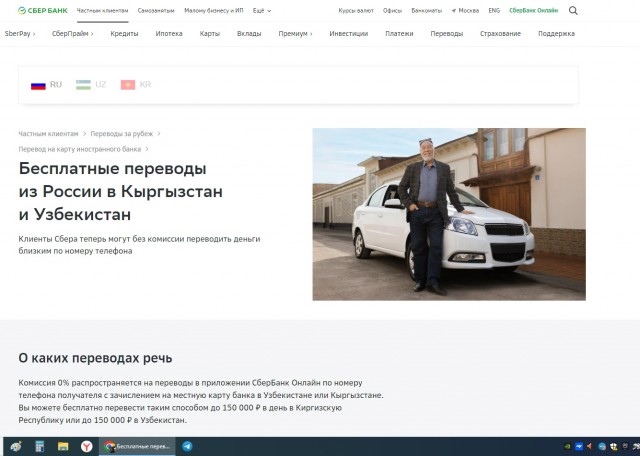The height and width of the screenshot is (456, 640).
Task: Go to the Банкоматы link
Action: [427, 11]
